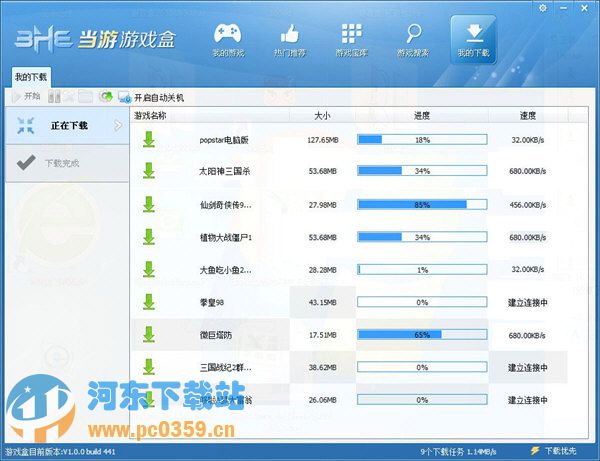This screenshot has width=600, height=461.
Task: Select the 拳皇98 game name
Action: [212, 303]
